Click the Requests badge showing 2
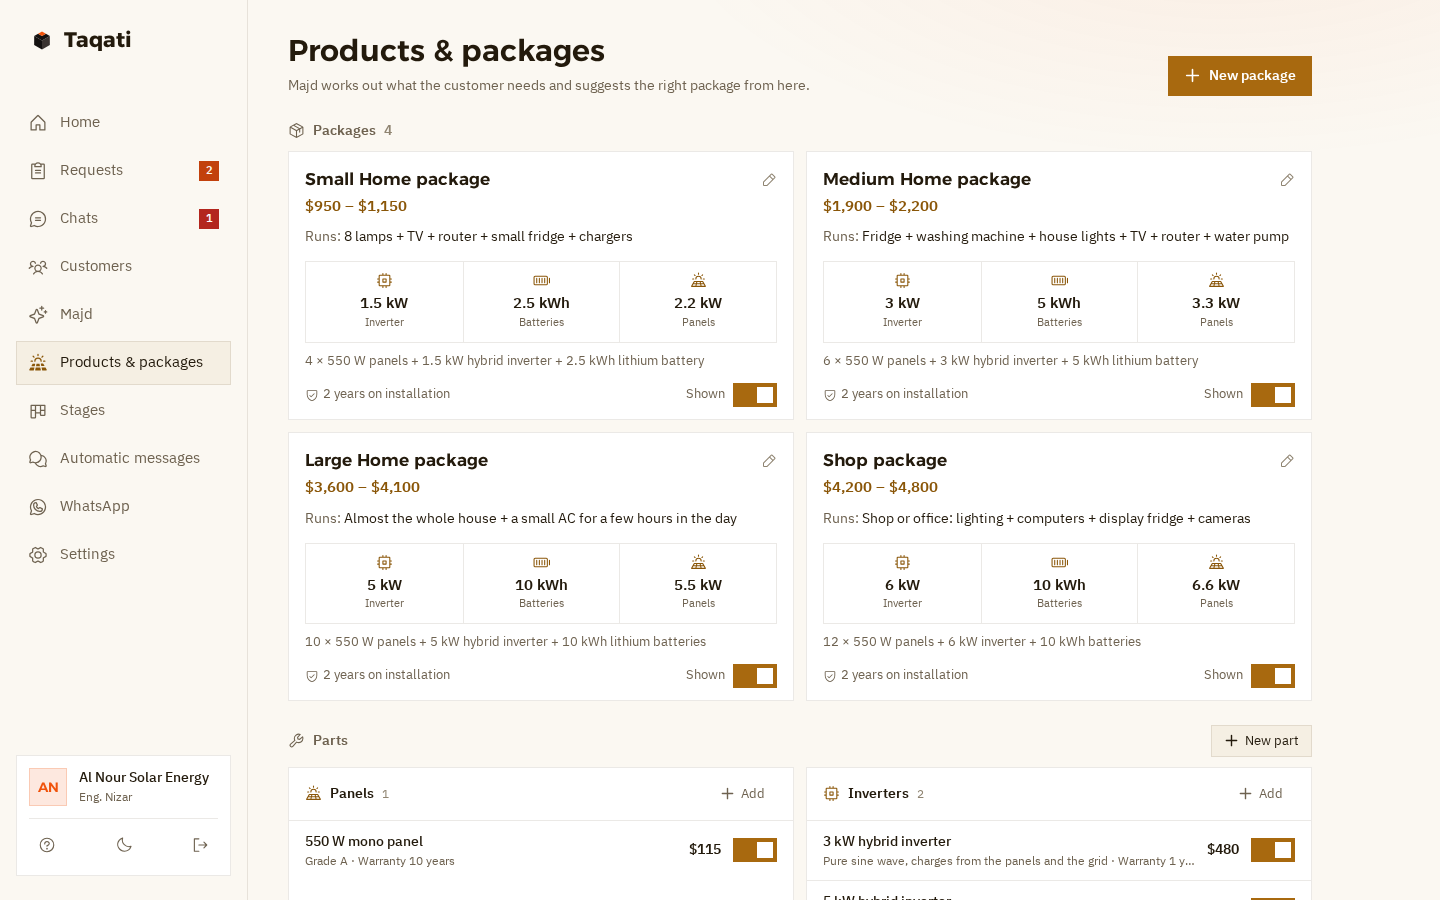The image size is (1440, 900). (x=209, y=171)
